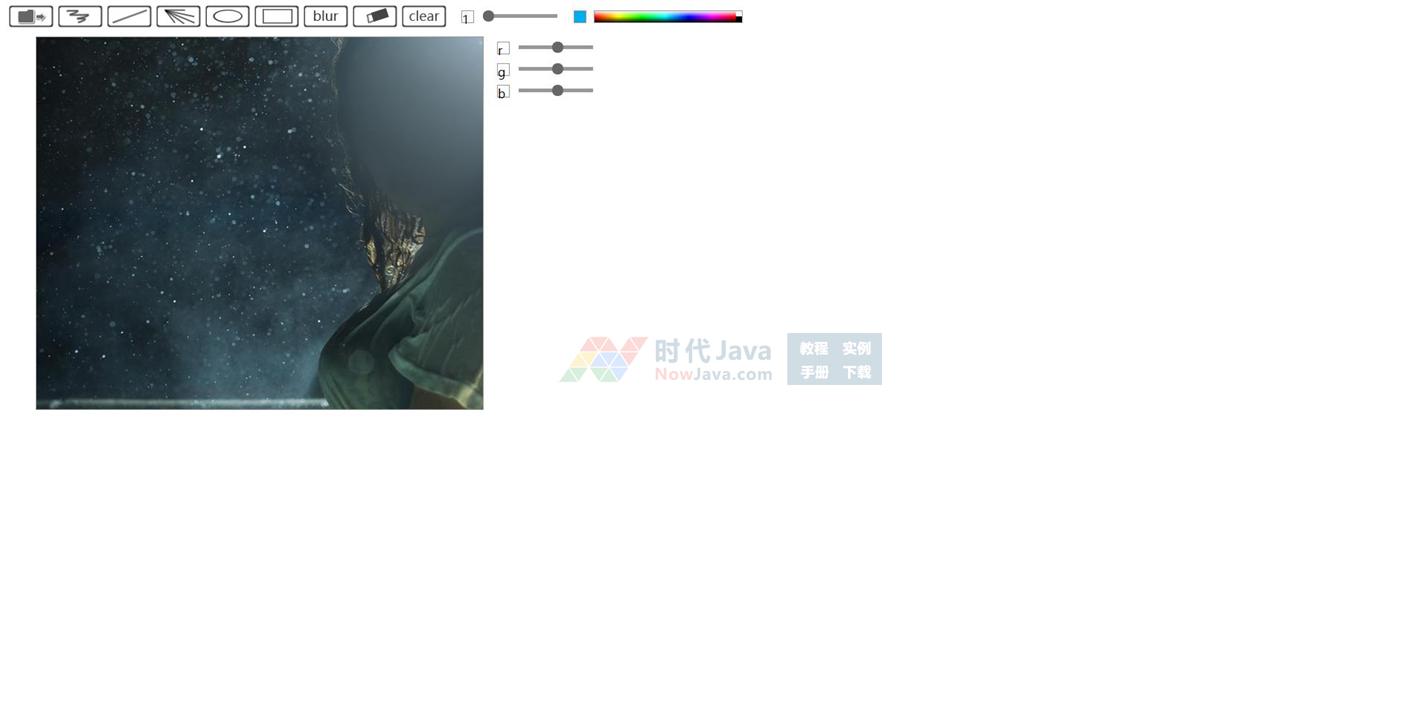Viewport: 1425px width, 718px height.
Task: Select the radiating rays brush tool
Action: click(x=178, y=16)
